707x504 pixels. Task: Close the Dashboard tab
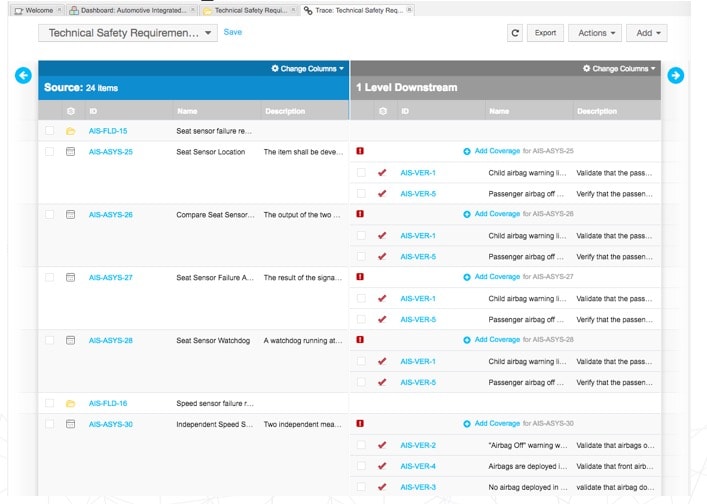193,9
